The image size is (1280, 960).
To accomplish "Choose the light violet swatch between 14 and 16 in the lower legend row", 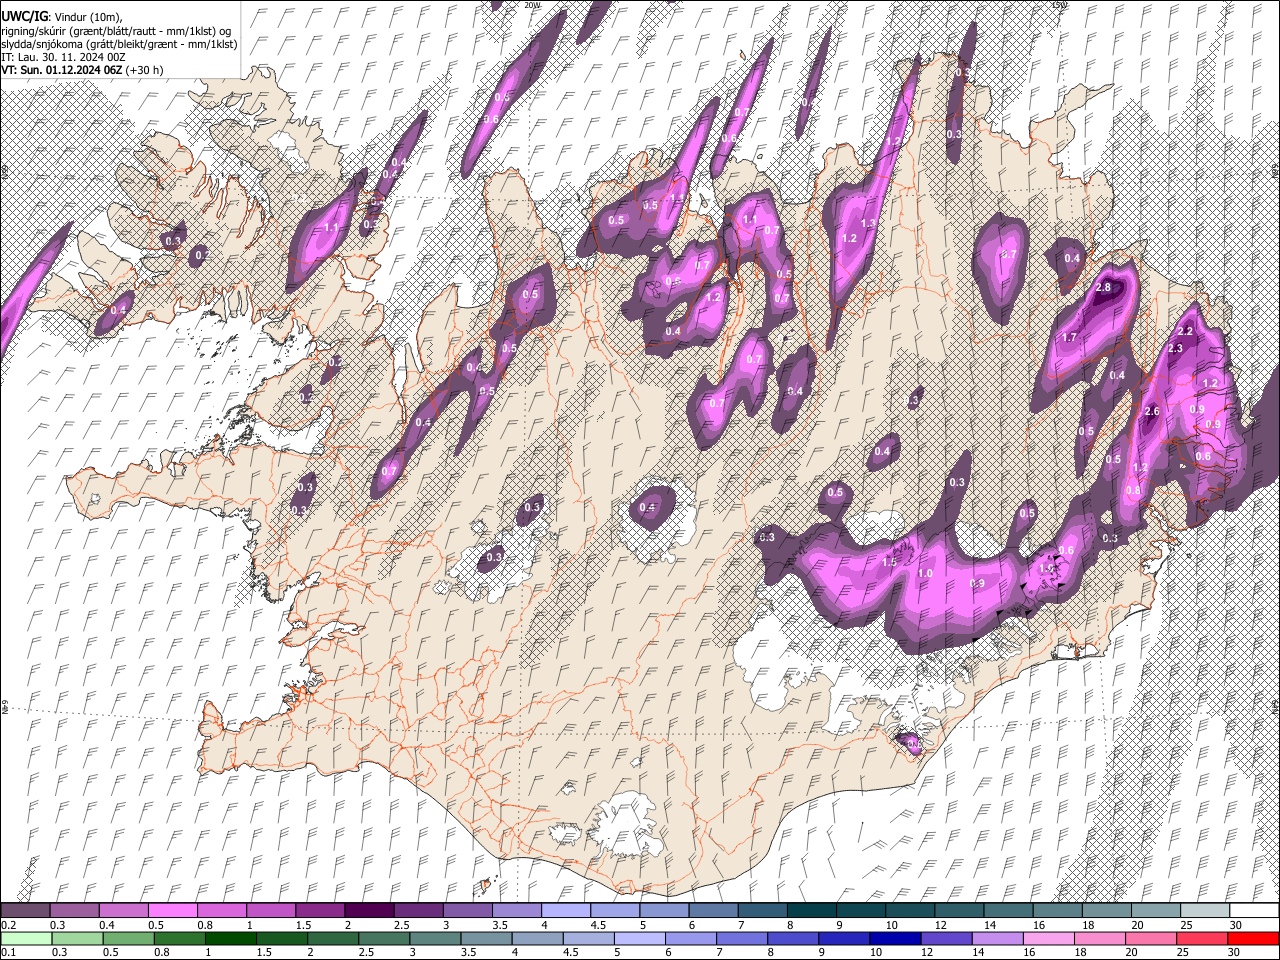I will tap(998, 939).
